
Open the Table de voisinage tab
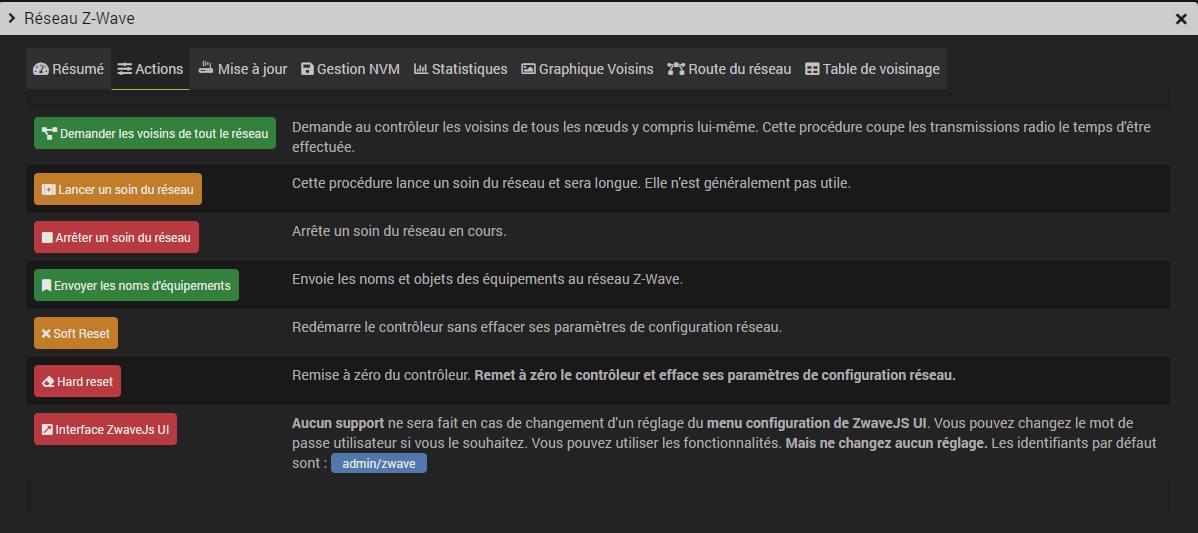point(873,69)
